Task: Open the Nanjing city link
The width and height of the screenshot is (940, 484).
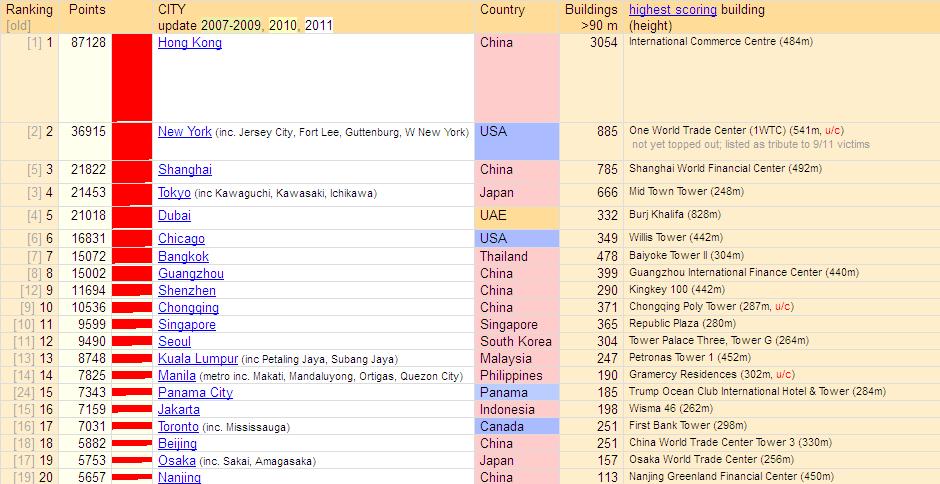Action: pyautogui.click(x=179, y=477)
